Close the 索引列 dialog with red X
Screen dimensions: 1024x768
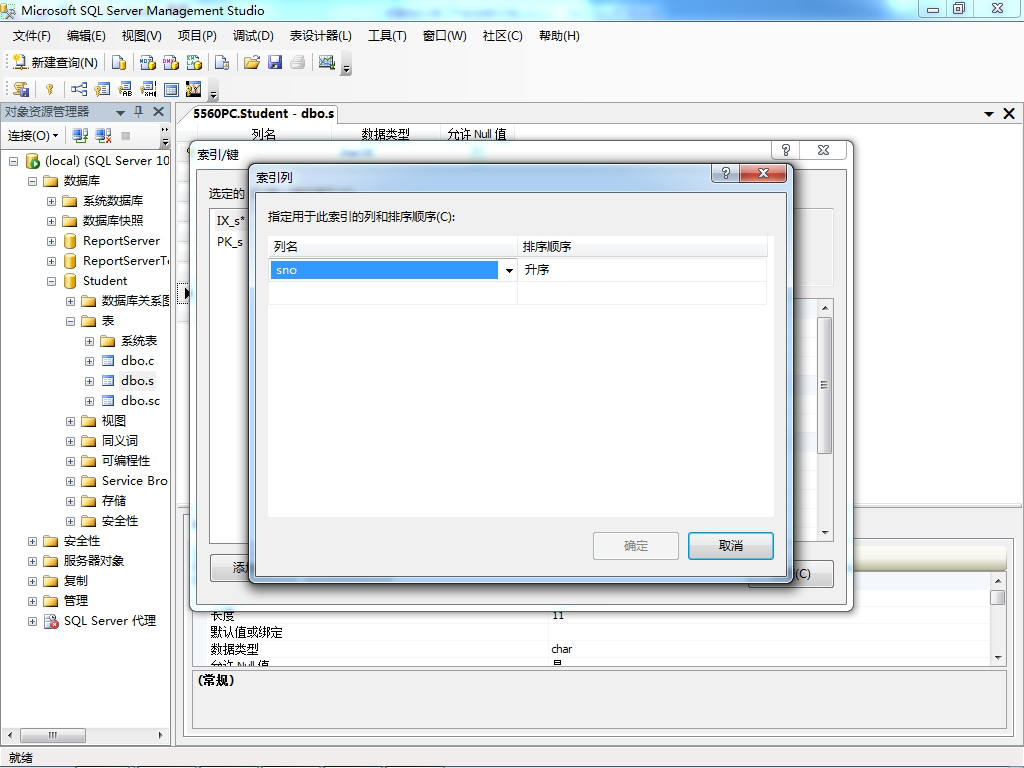(763, 173)
